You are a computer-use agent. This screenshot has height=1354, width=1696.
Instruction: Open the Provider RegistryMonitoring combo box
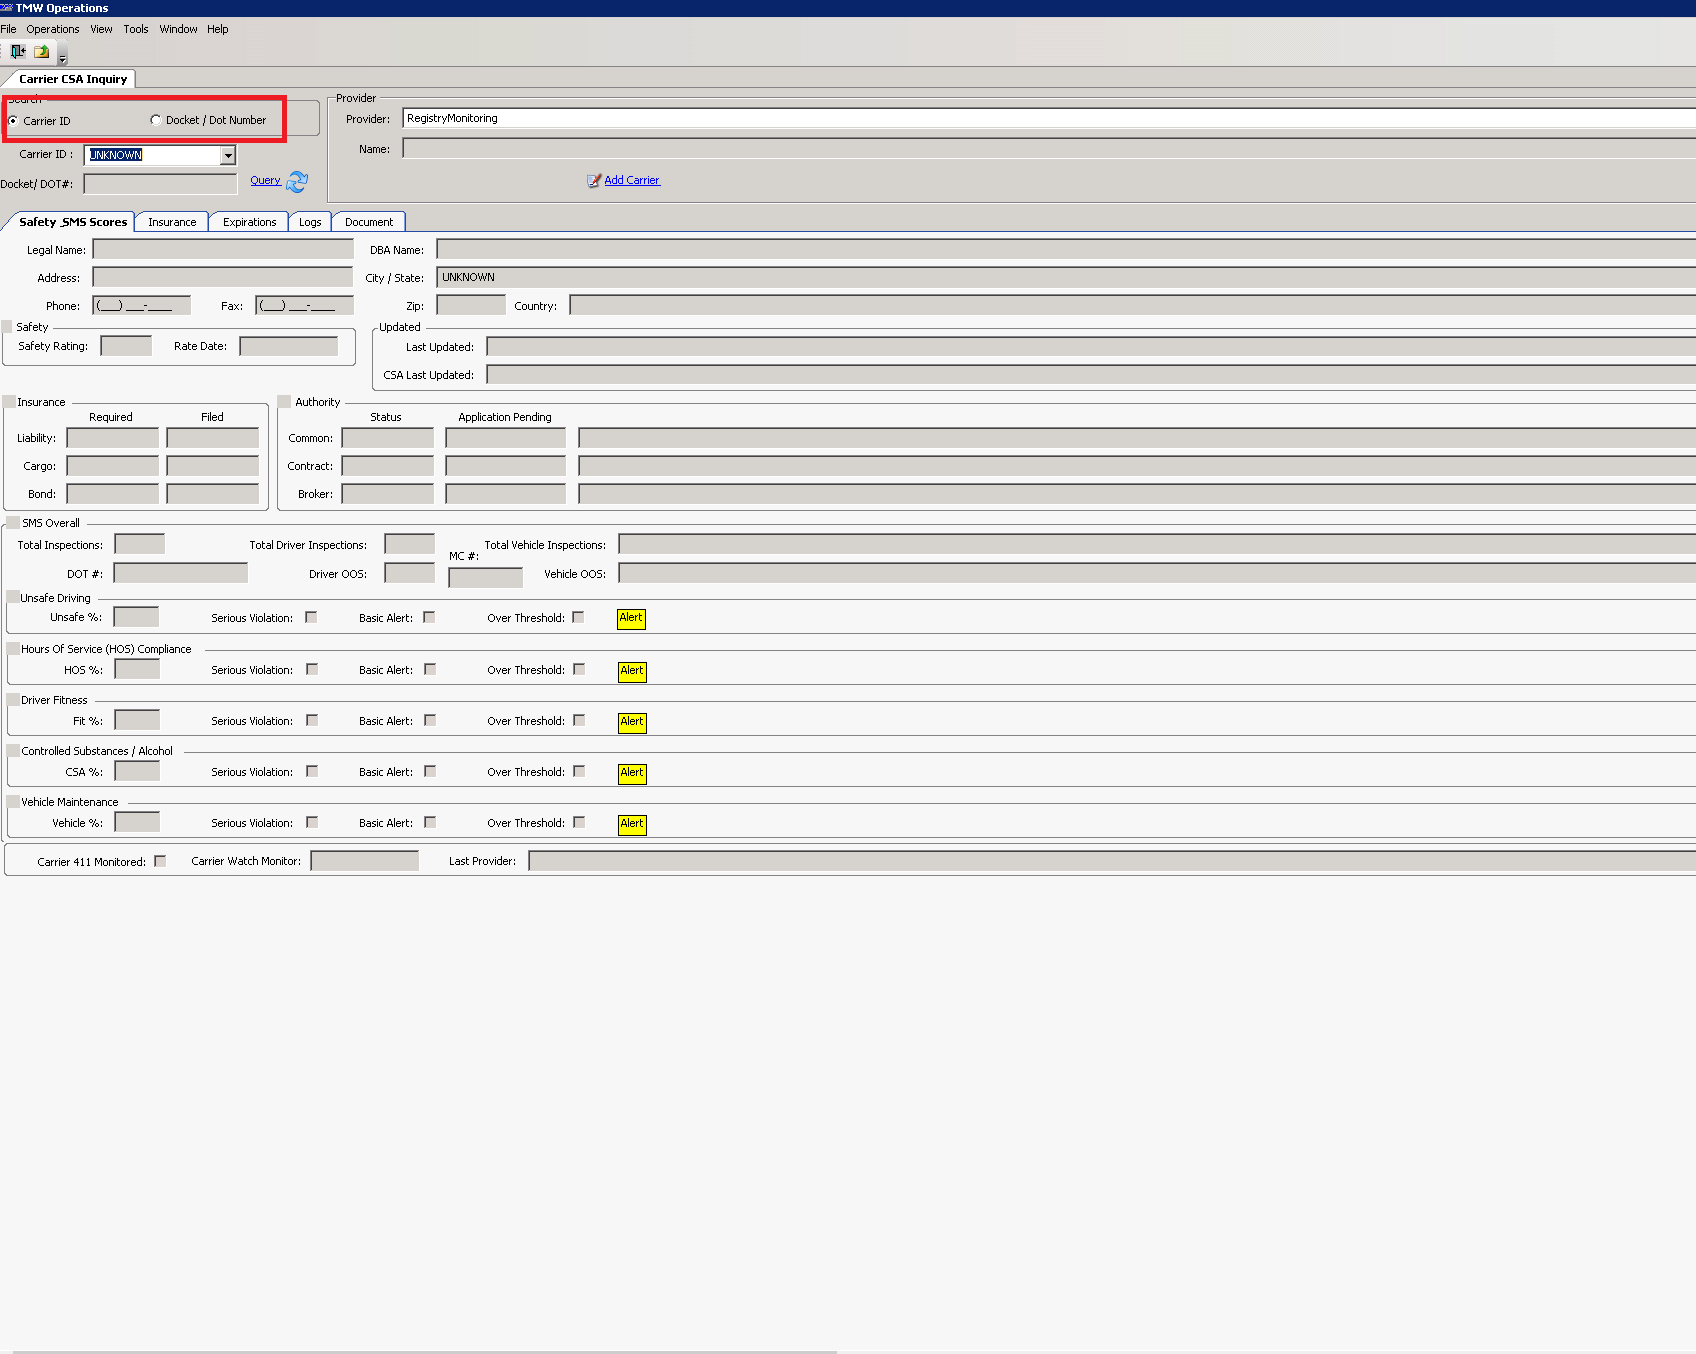coord(1049,118)
